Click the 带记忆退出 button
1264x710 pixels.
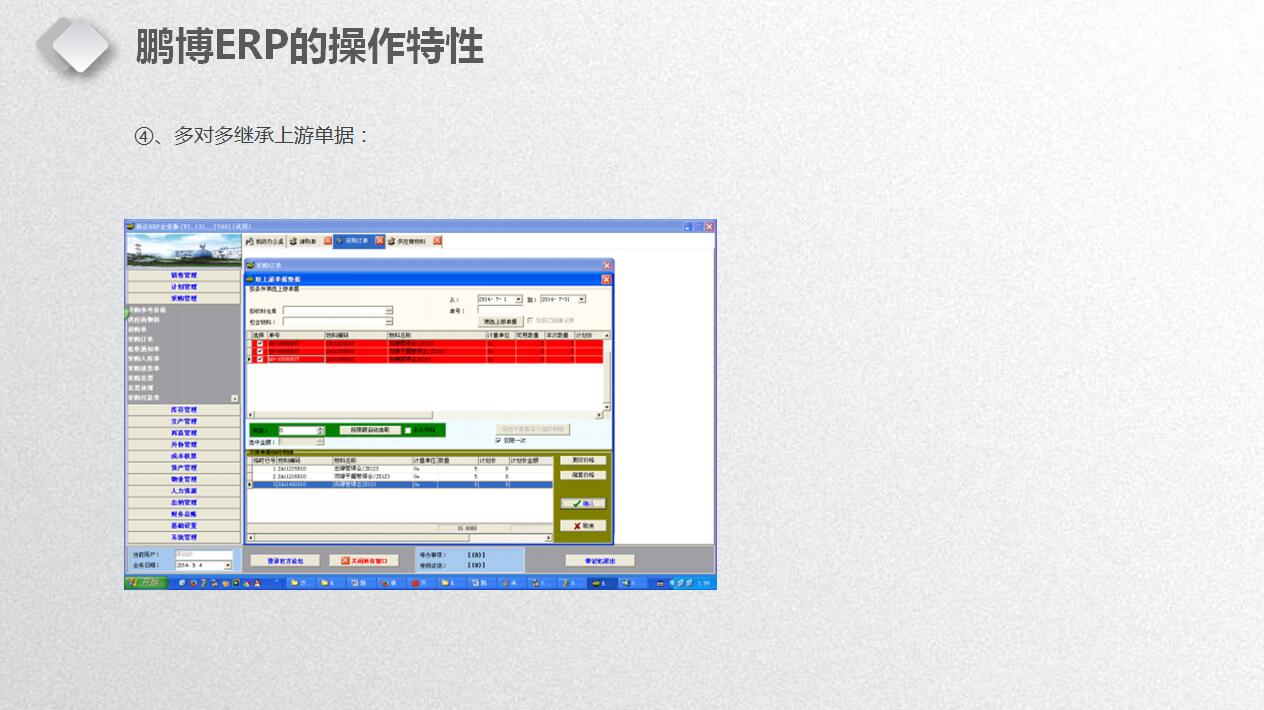click(600, 561)
